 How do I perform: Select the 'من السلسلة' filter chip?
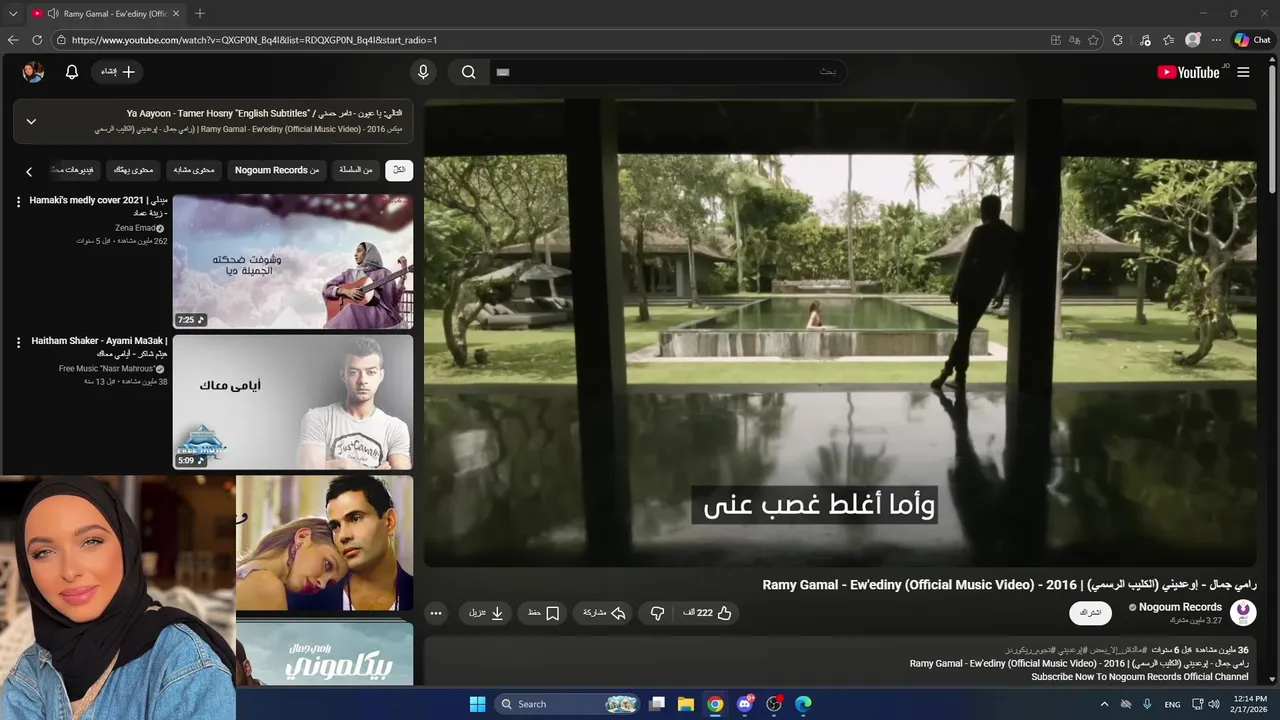356,170
